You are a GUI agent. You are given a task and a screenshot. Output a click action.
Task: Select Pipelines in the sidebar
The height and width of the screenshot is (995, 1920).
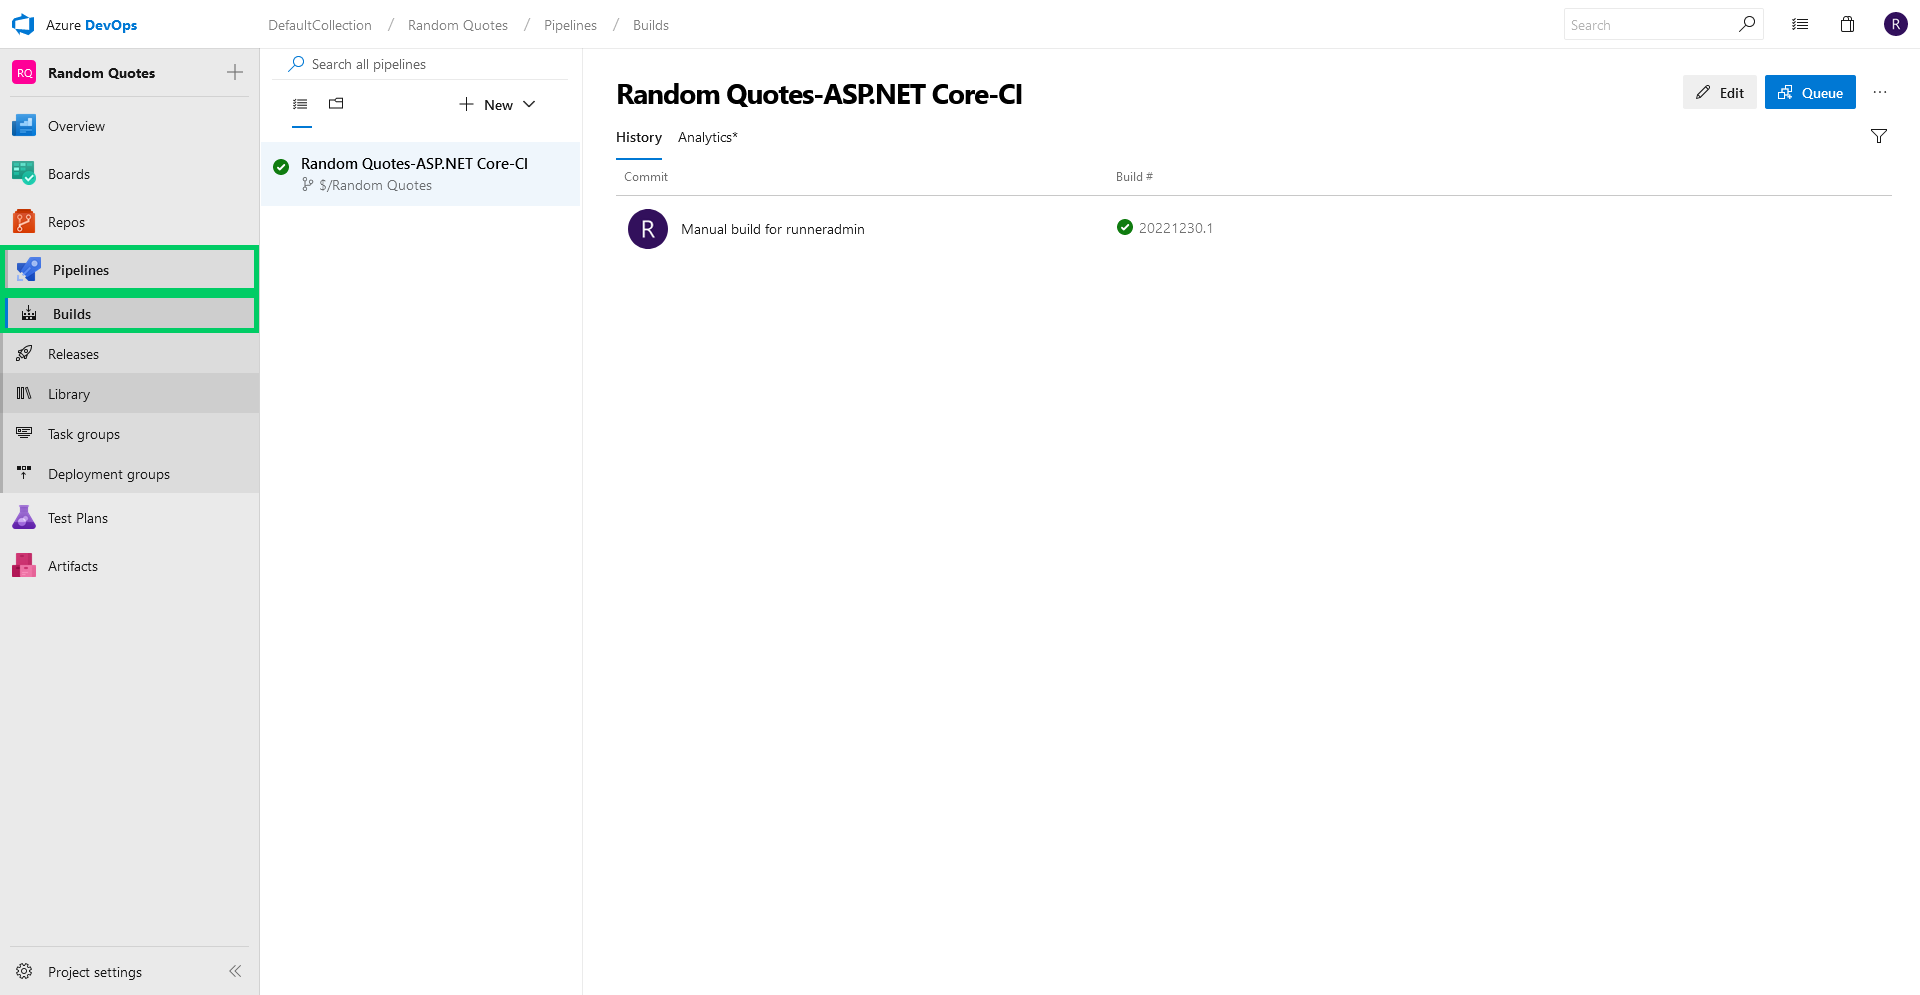[x=130, y=270]
